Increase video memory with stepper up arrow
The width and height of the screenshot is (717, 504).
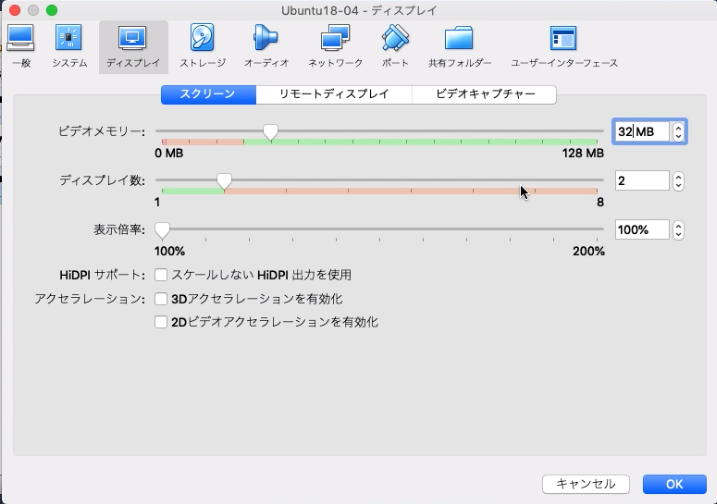(679, 127)
